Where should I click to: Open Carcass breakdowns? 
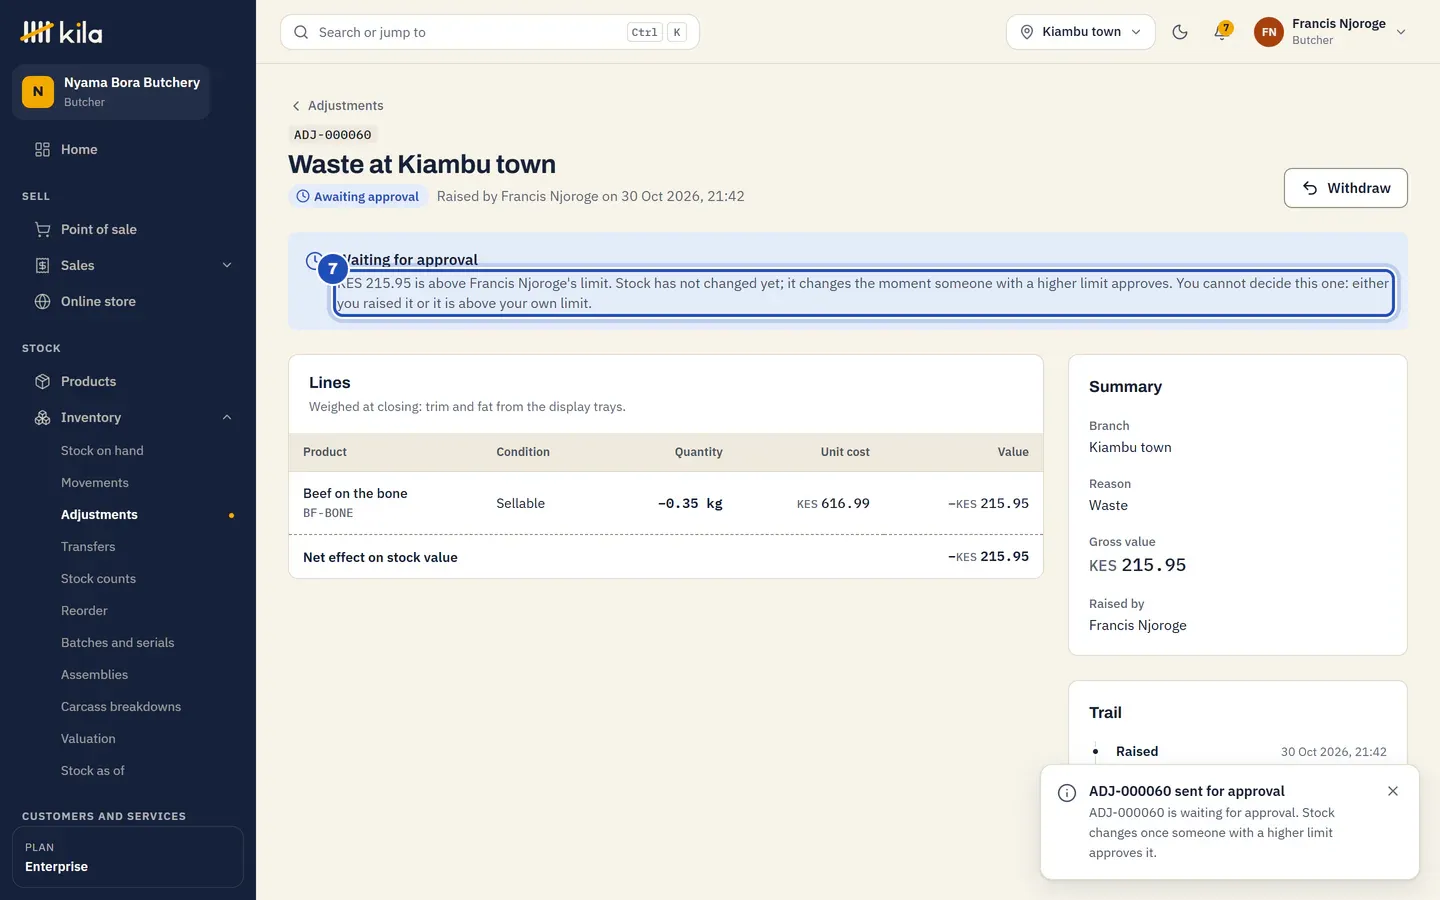[x=121, y=707]
